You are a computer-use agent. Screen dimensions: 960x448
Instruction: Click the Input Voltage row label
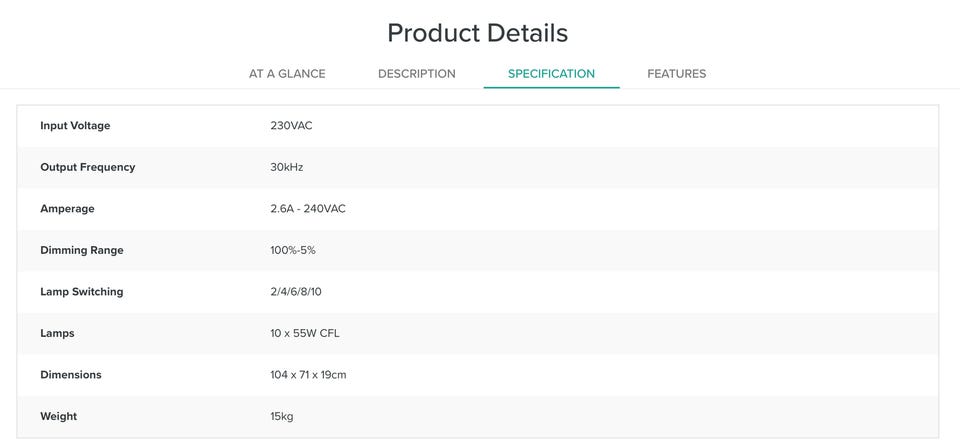tap(75, 126)
